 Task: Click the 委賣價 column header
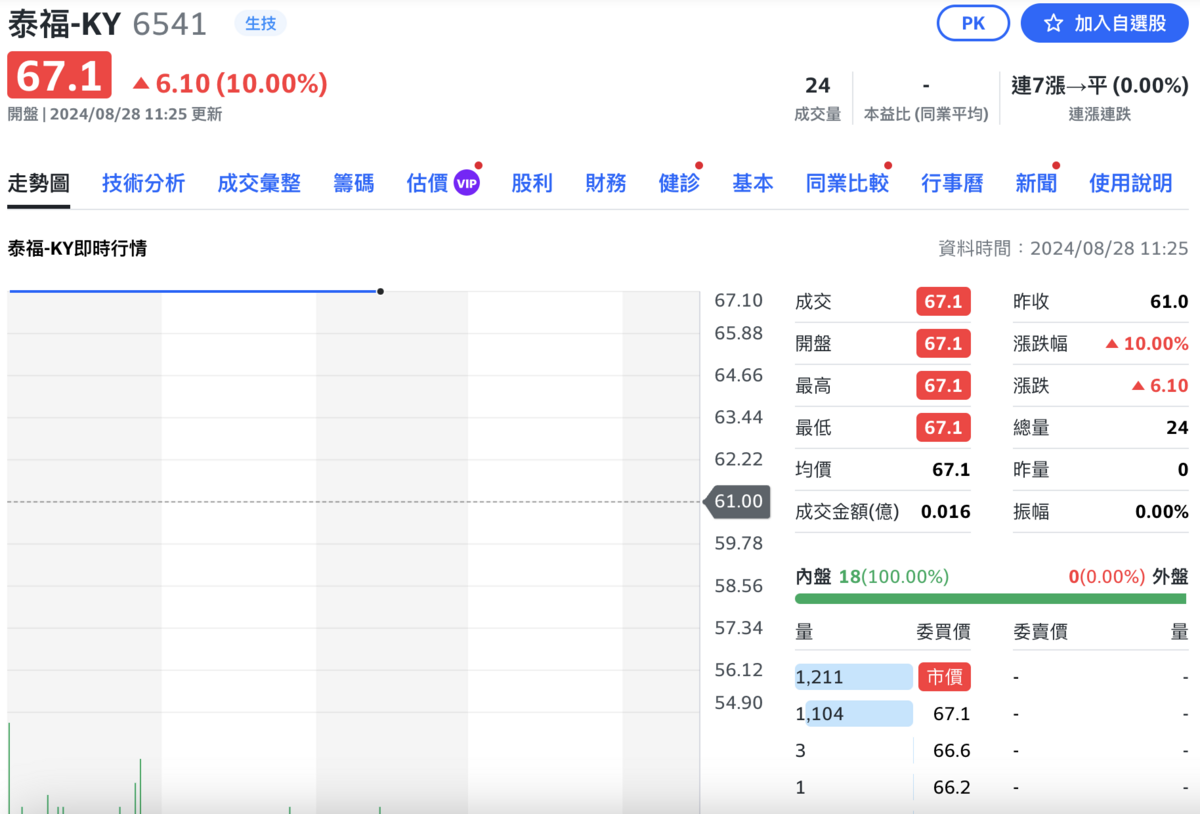(1040, 632)
